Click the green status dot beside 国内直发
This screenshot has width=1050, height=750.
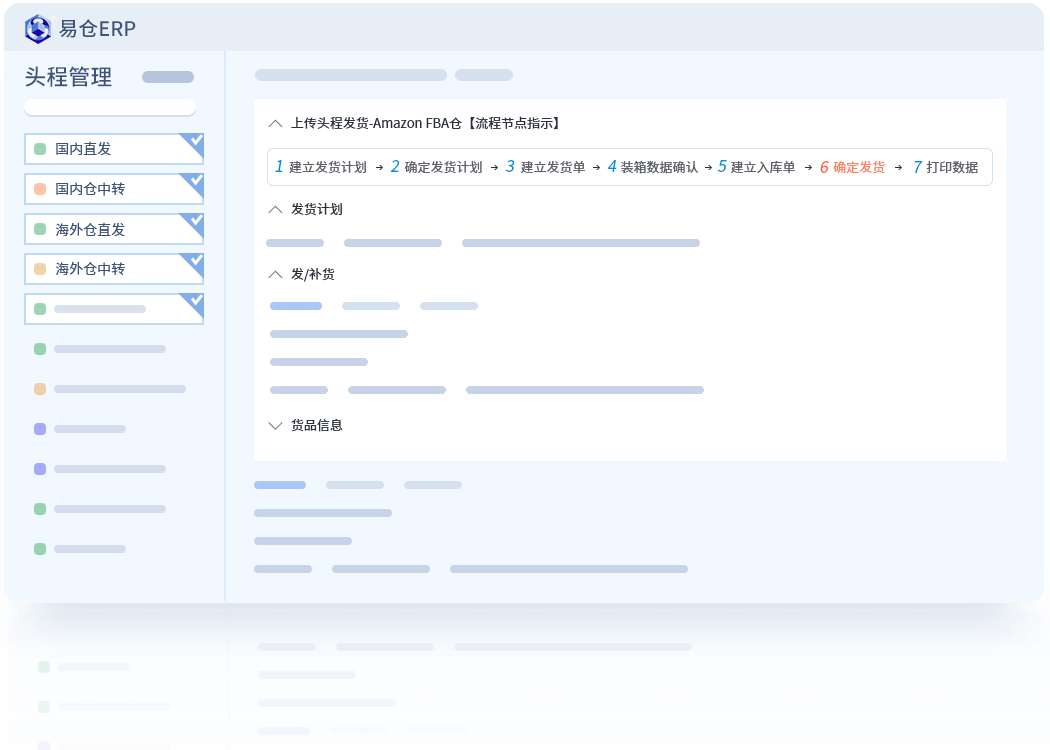point(40,149)
